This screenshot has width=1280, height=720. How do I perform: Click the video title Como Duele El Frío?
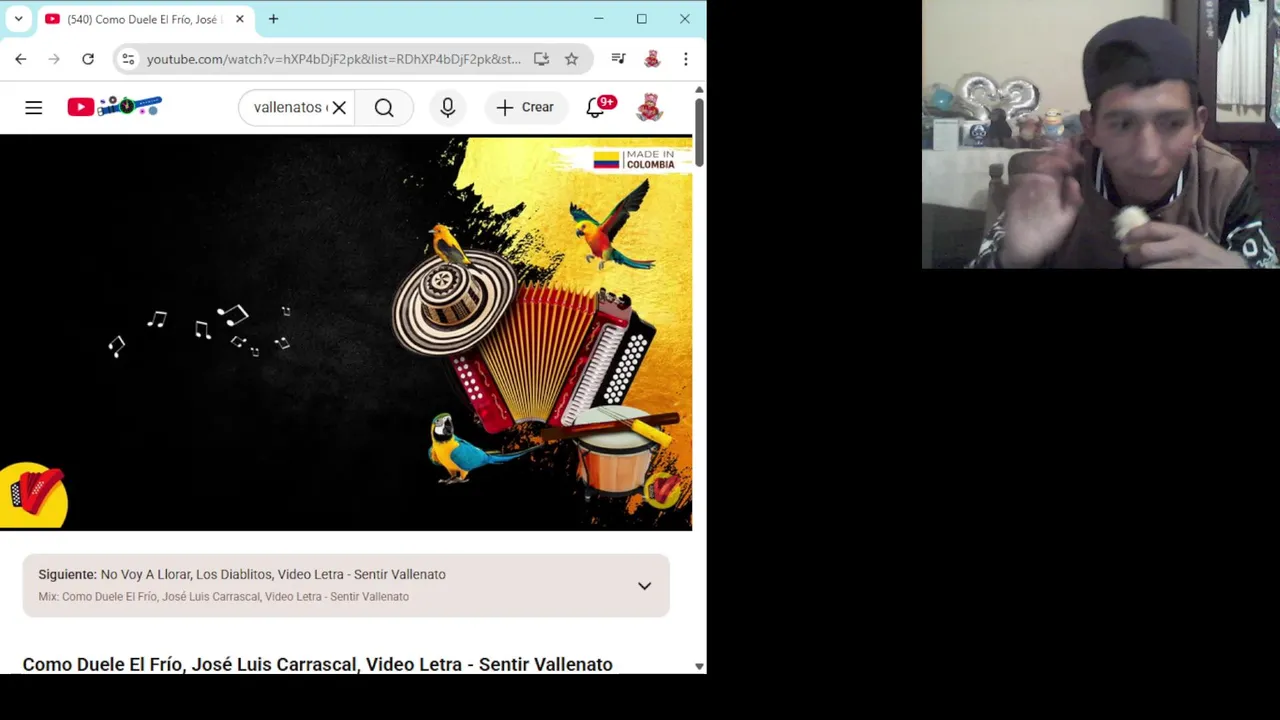coord(317,664)
